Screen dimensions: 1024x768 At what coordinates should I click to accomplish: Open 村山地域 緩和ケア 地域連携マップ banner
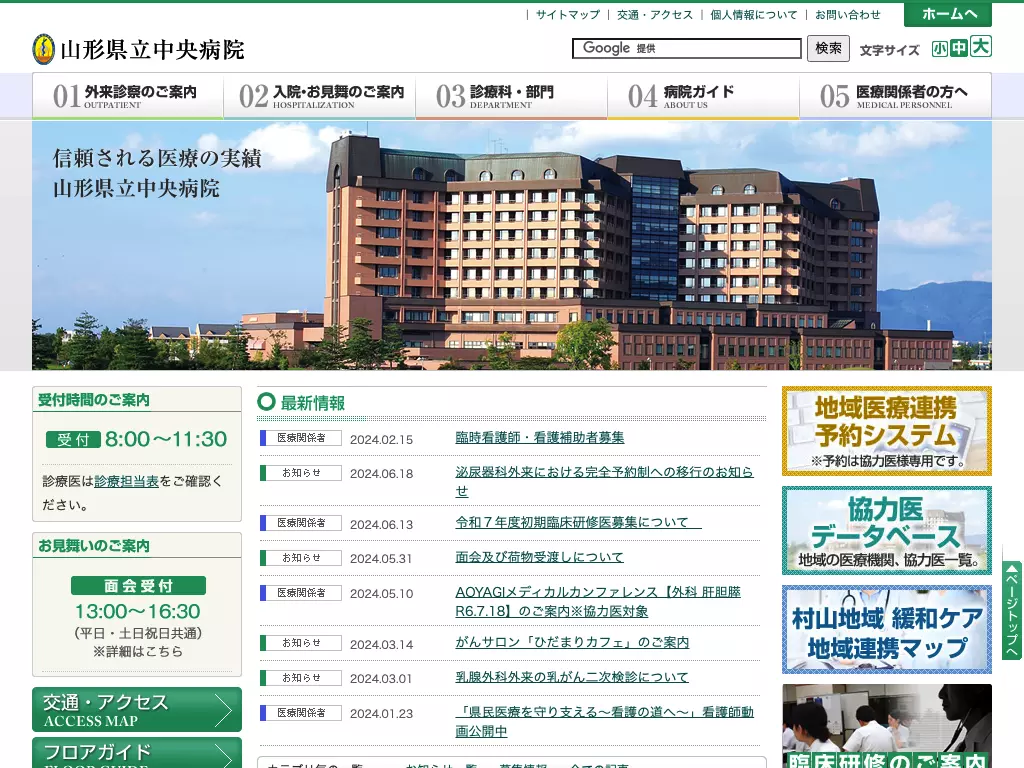pos(887,630)
